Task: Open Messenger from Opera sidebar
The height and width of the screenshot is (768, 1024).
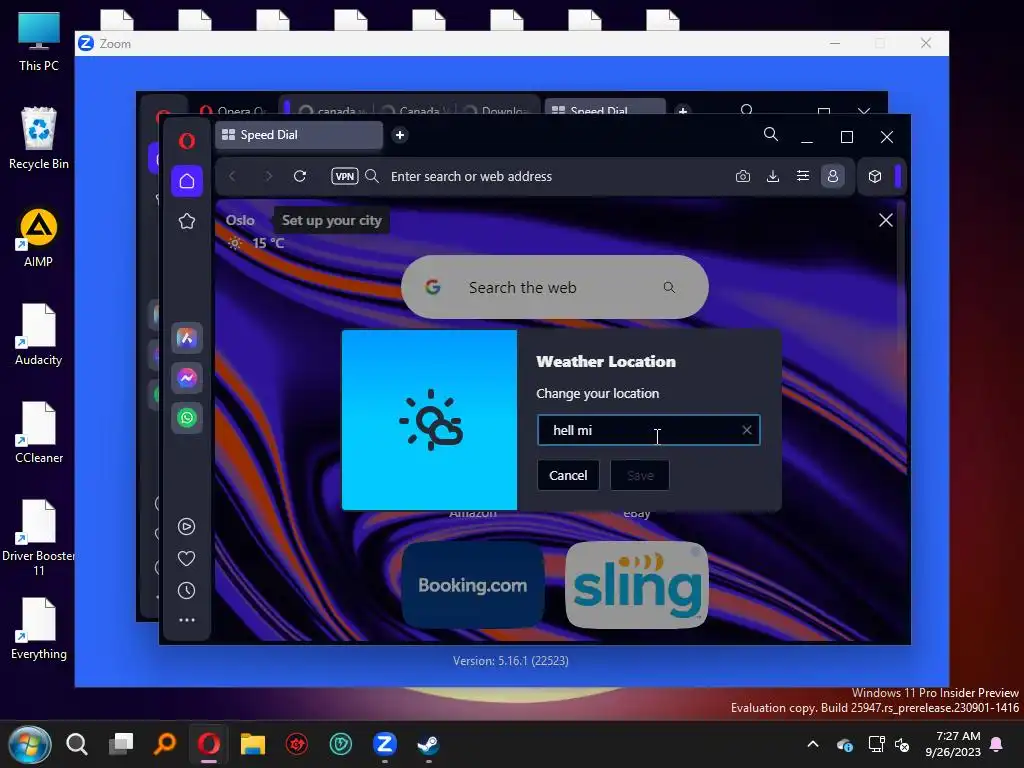Action: click(187, 378)
